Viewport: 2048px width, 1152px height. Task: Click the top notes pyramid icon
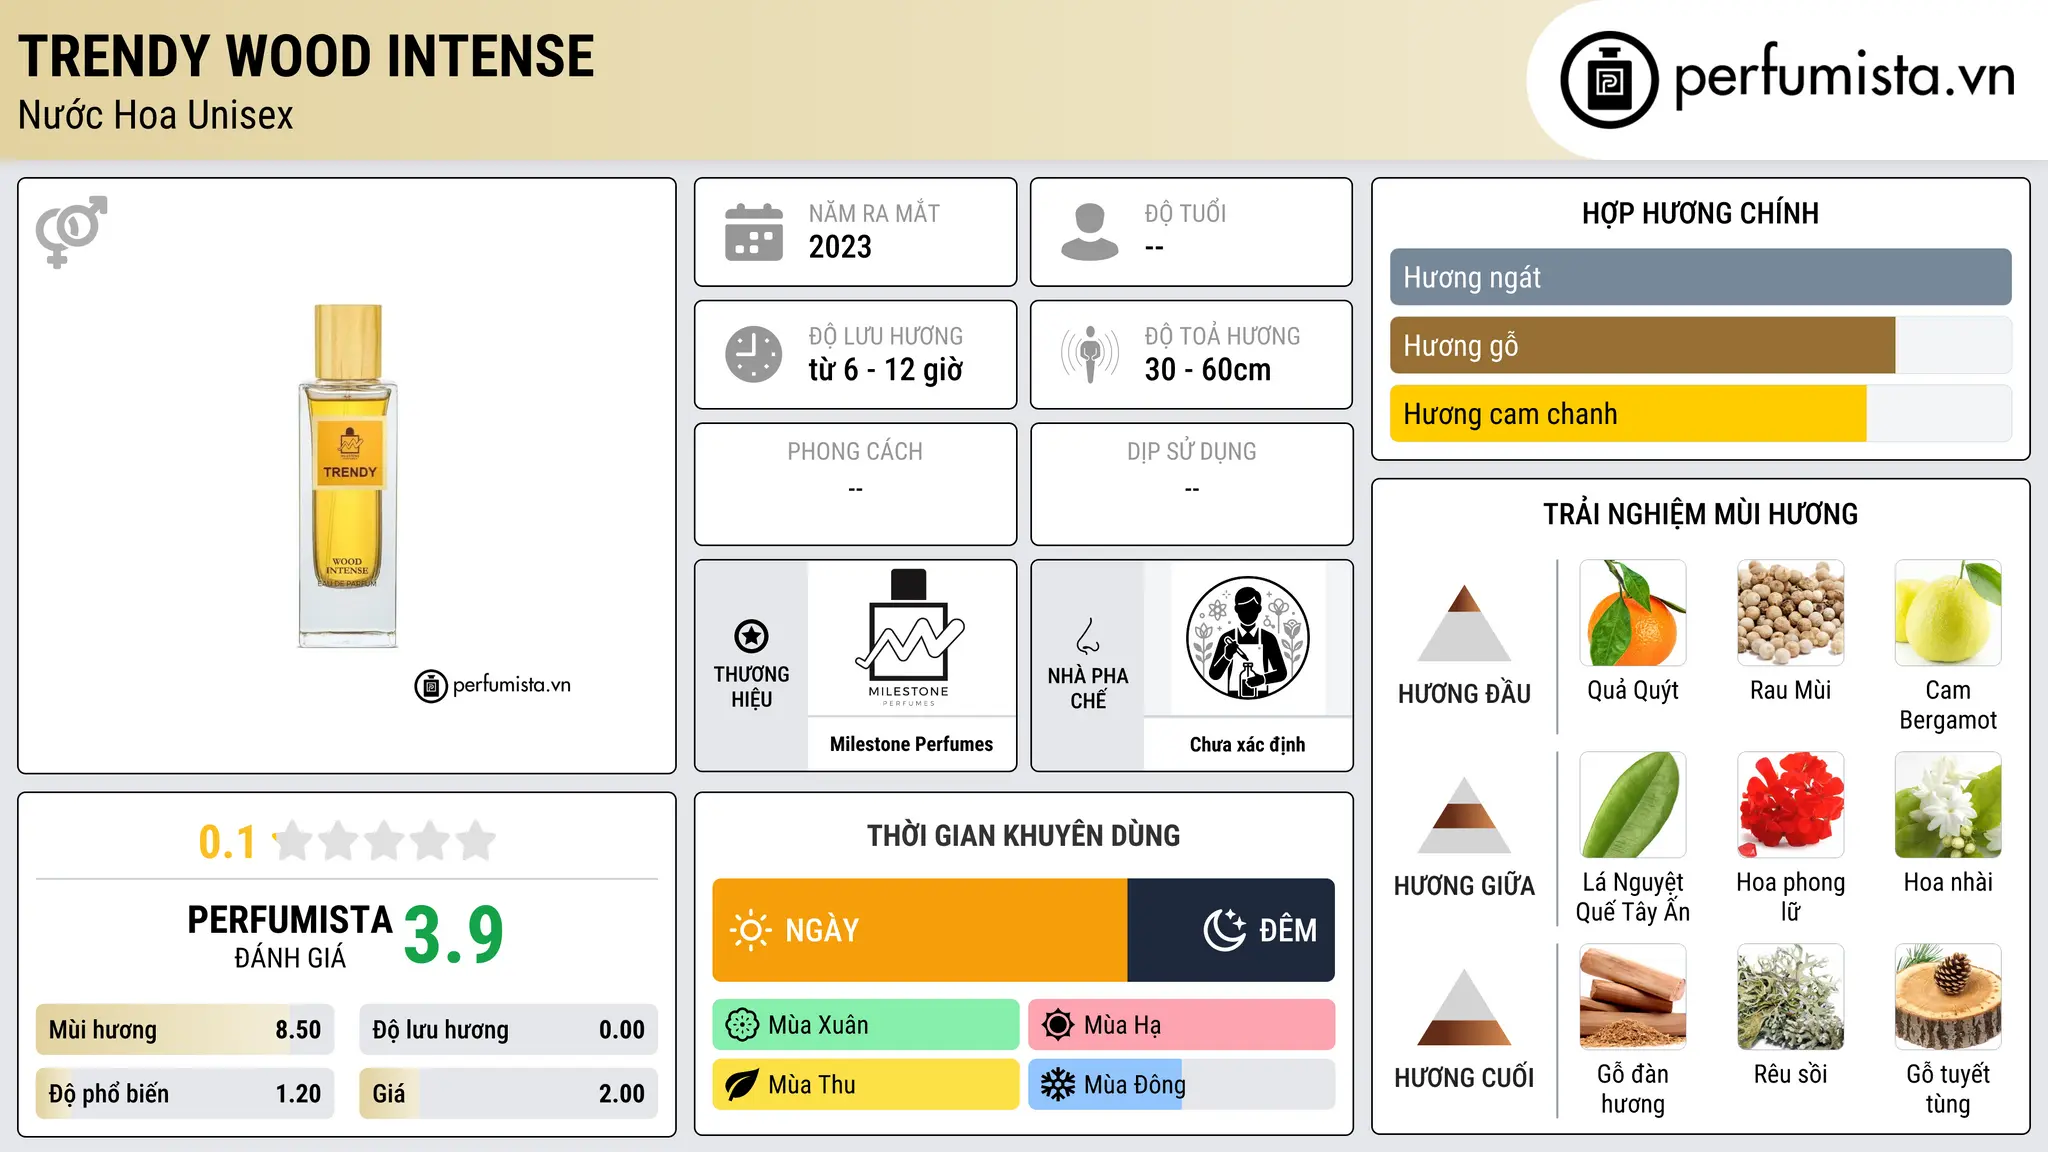(x=1464, y=623)
